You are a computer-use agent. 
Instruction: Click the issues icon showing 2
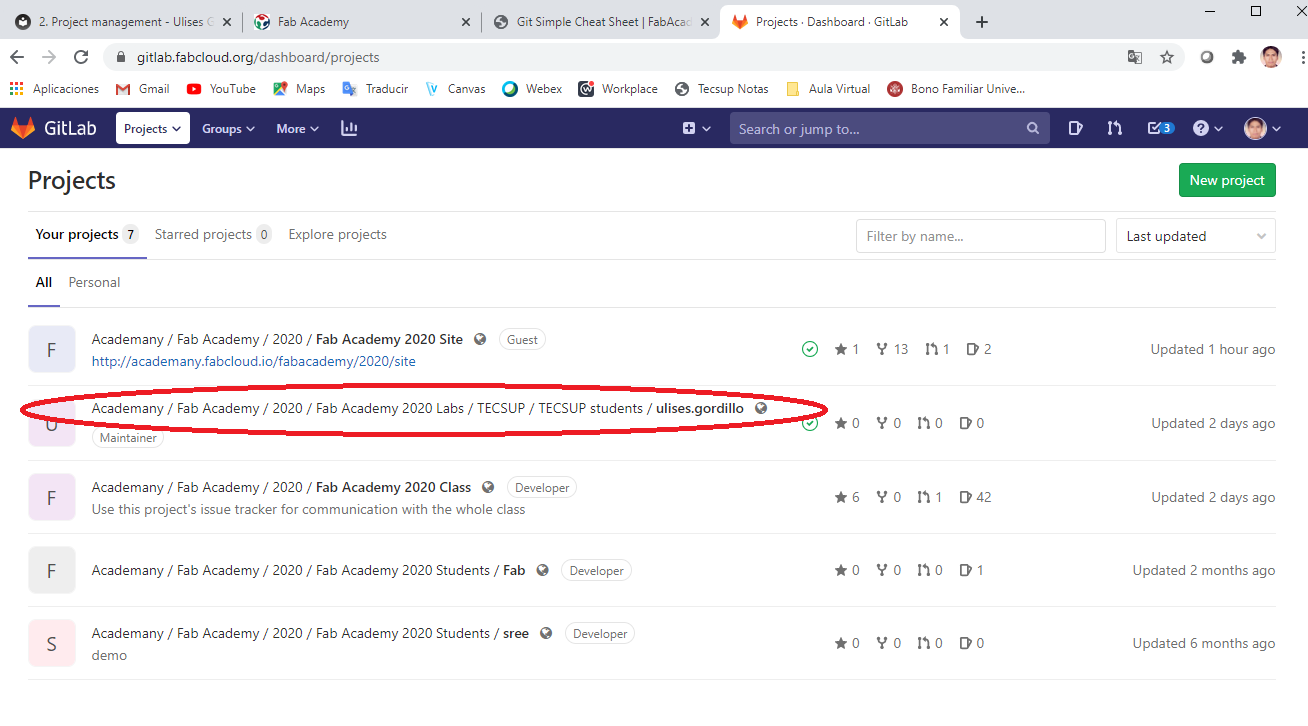pos(973,349)
